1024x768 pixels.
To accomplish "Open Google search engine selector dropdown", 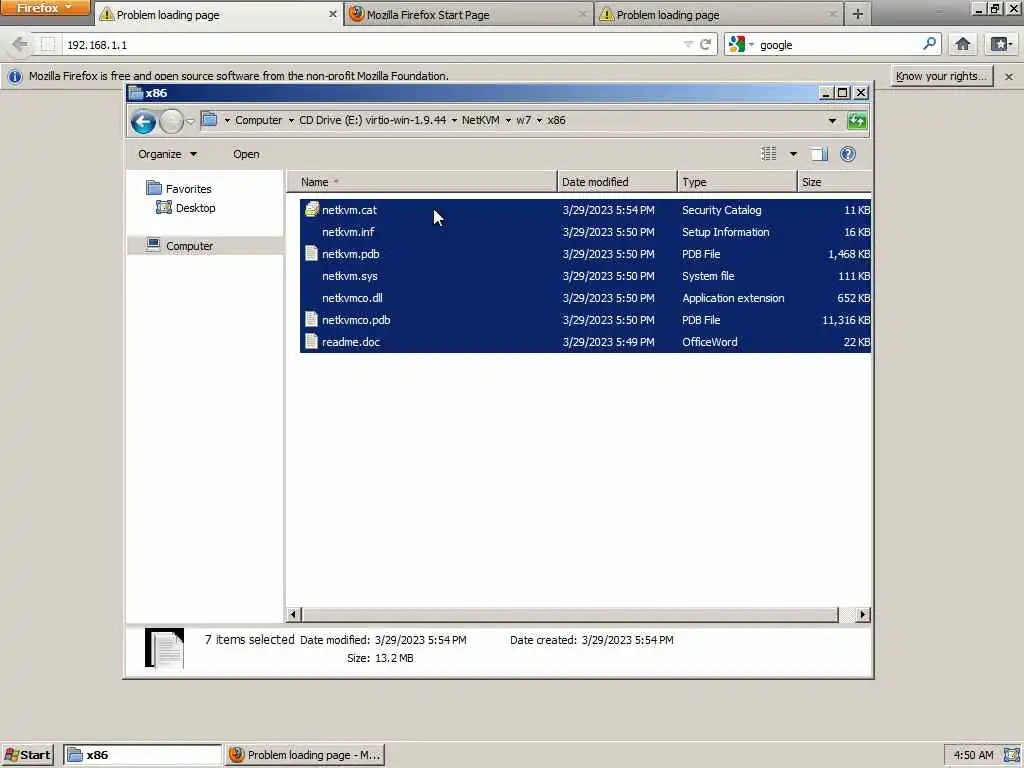I will pyautogui.click(x=742, y=44).
